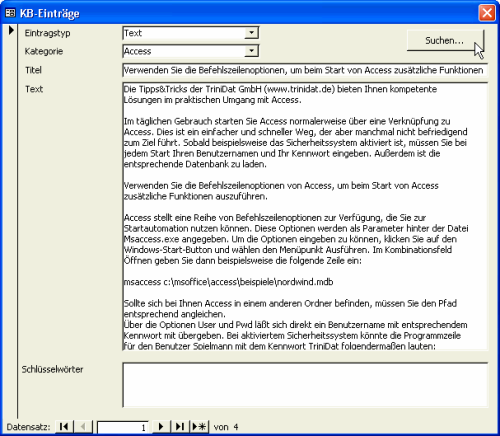Click the Suchen... button
500x436 pixels.
click(445, 40)
